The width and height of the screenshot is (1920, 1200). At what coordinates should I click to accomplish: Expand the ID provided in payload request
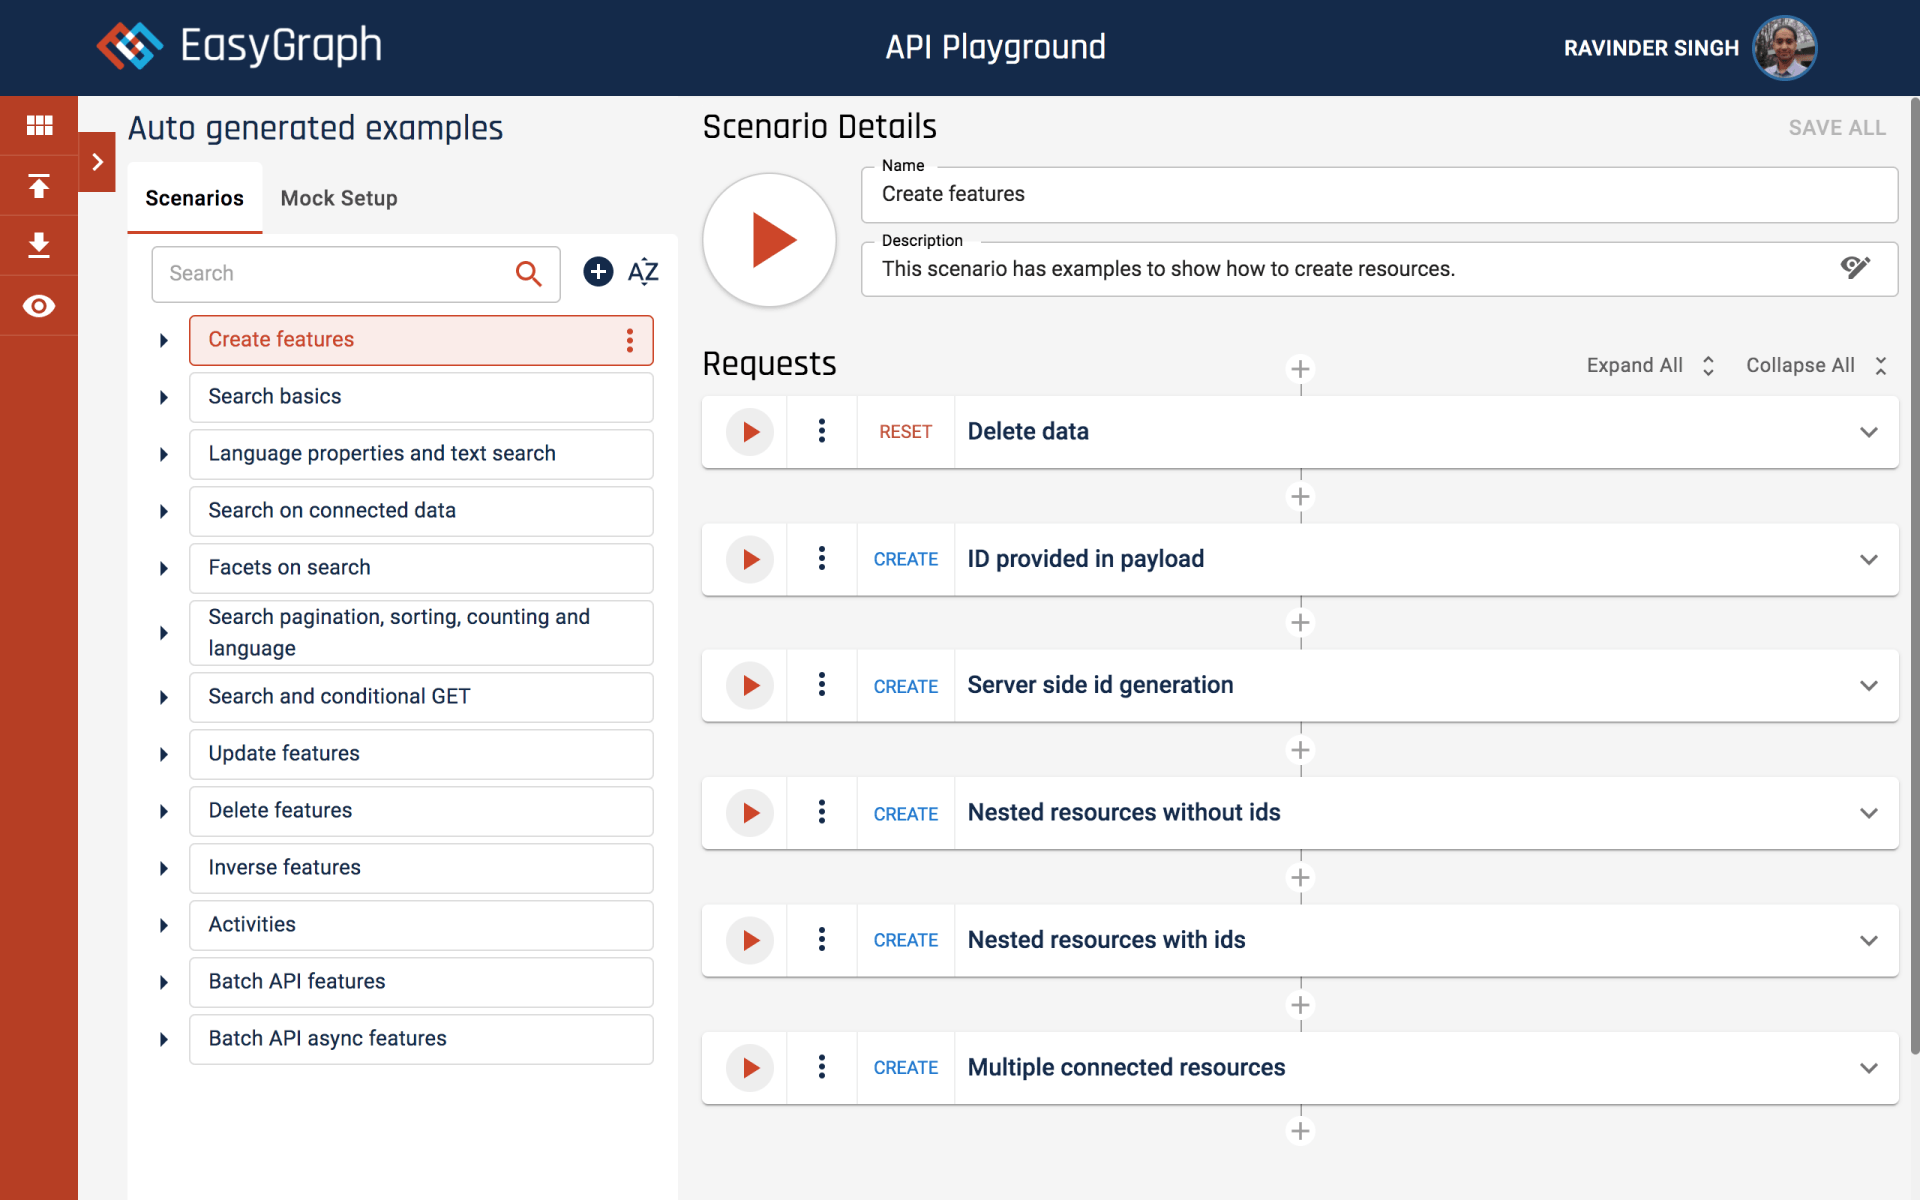pyautogui.click(x=1868, y=560)
